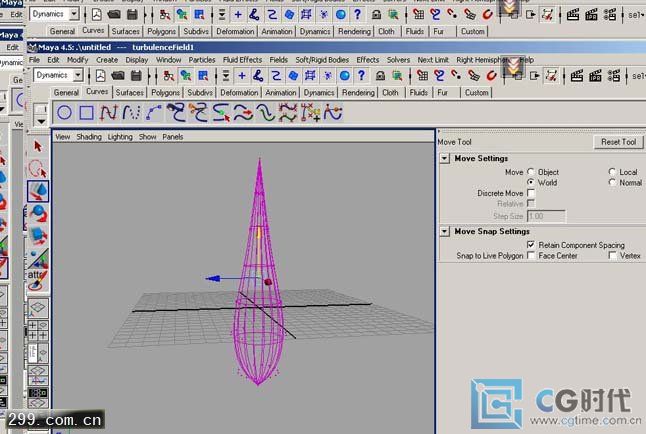
Task: Click Save Scene disk icon in front window
Action: coord(136,76)
